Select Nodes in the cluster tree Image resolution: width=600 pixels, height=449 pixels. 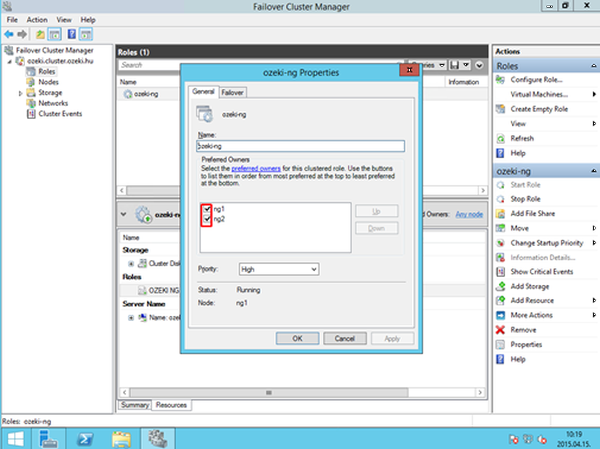(x=48, y=82)
